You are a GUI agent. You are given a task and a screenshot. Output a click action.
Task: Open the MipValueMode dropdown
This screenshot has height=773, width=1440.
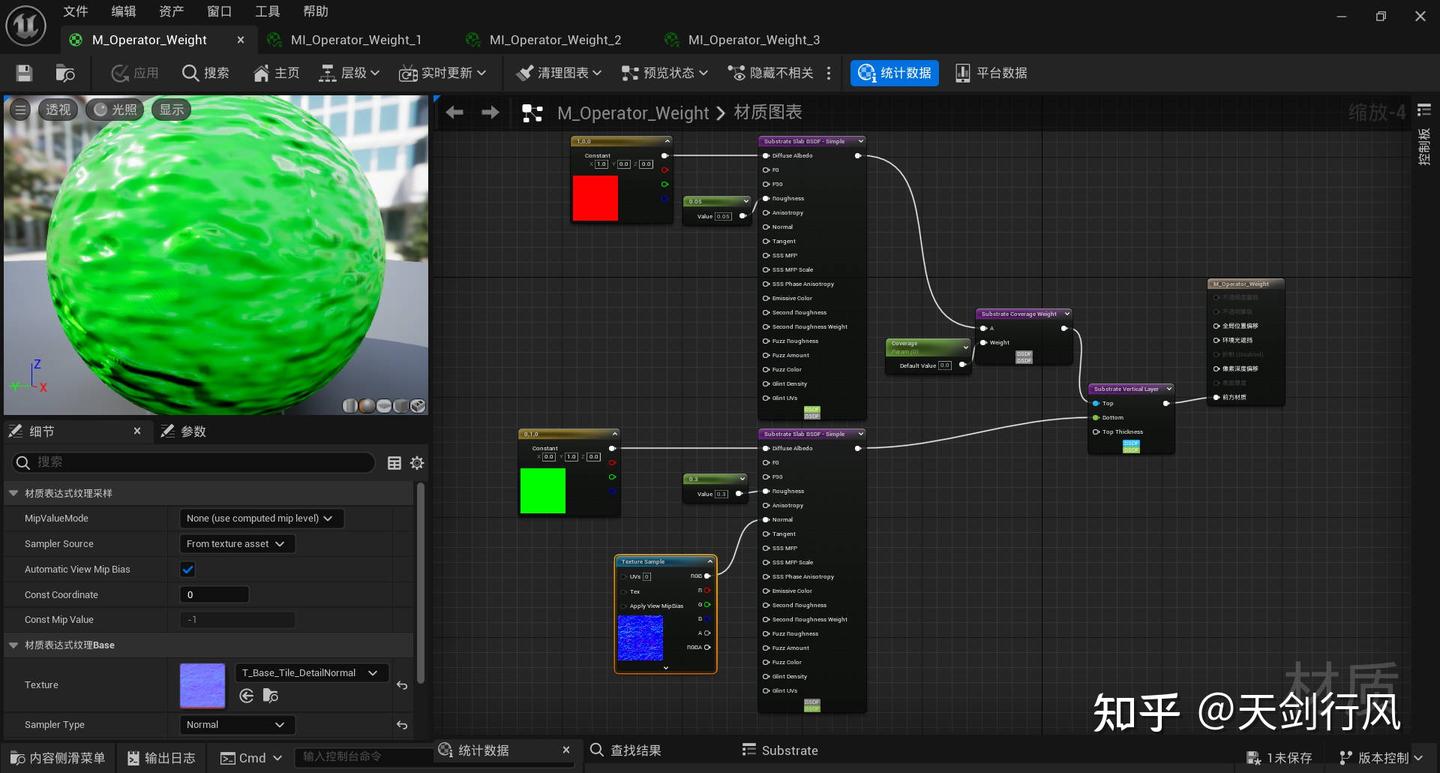260,518
